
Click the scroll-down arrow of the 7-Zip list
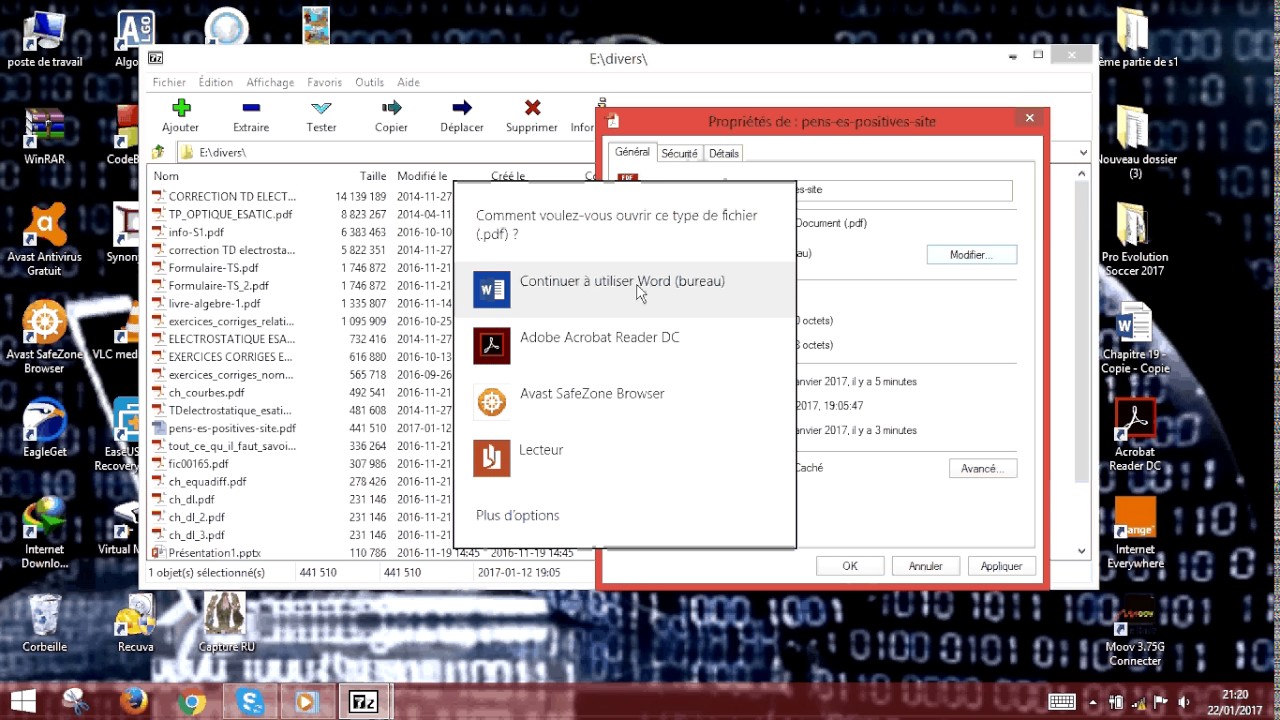coord(1082,551)
